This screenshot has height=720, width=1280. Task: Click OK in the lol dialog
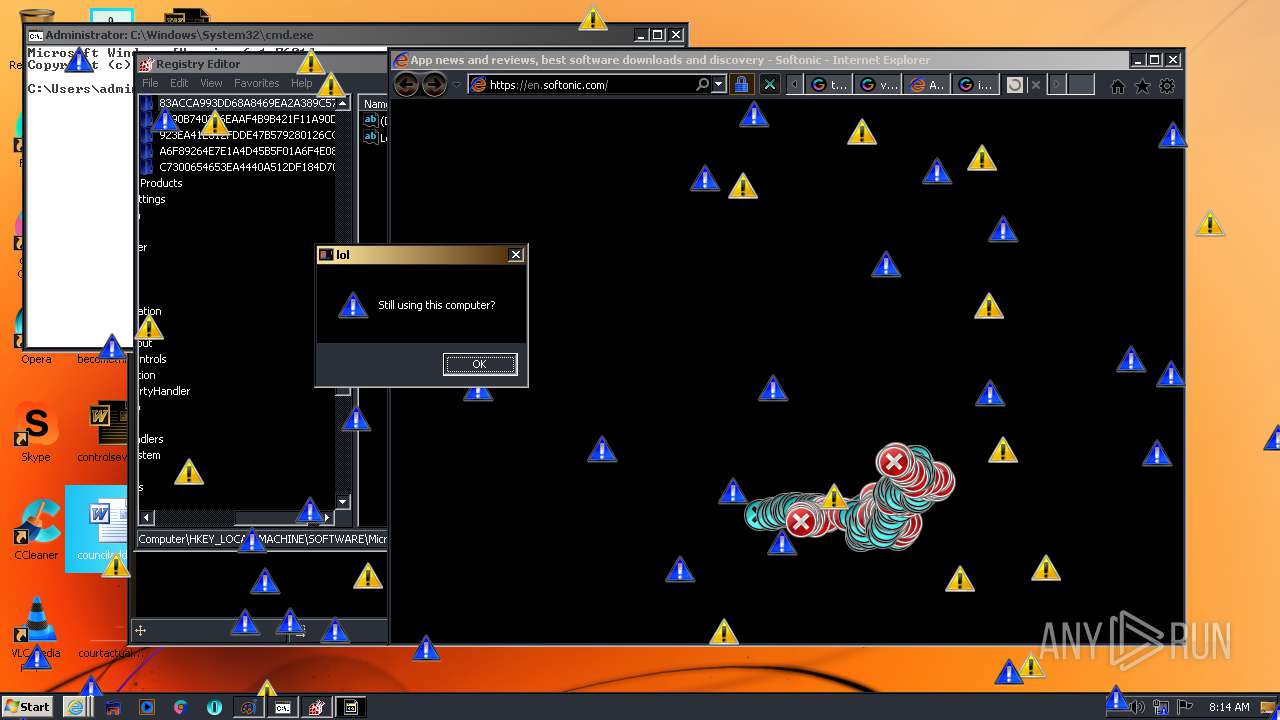pyautogui.click(x=480, y=364)
